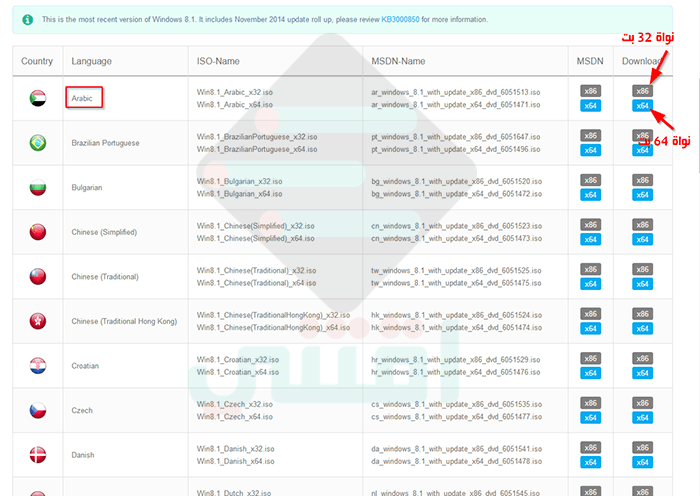Open MSDN x64 entry for Hong Kong Chinese
The width and height of the screenshot is (700, 496).
coord(591,329)
